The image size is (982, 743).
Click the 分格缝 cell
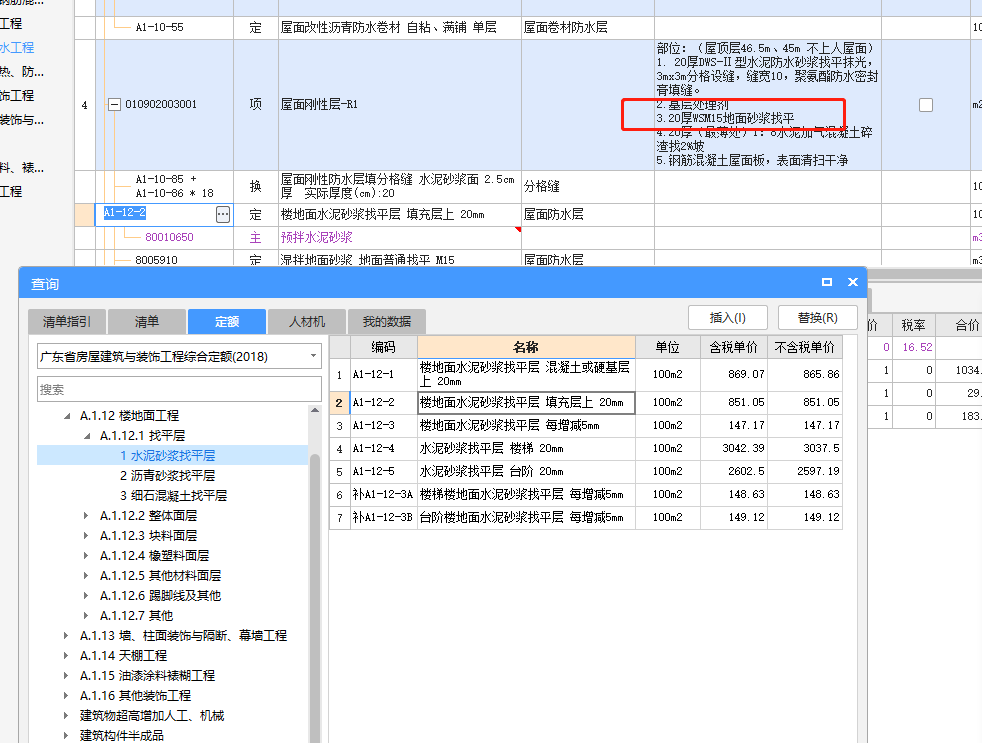tap(587, 187)
